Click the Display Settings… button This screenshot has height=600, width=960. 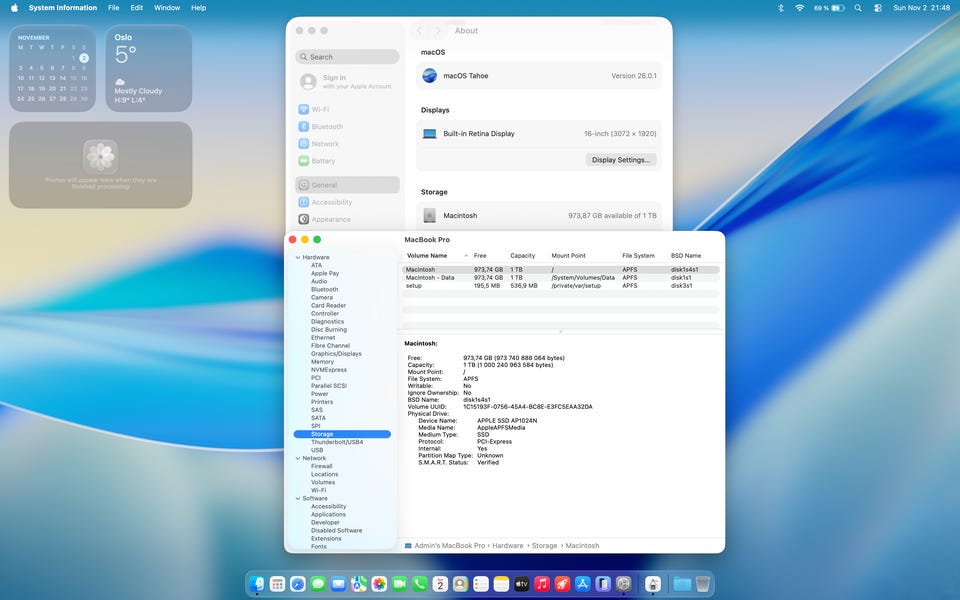(620, 160)
